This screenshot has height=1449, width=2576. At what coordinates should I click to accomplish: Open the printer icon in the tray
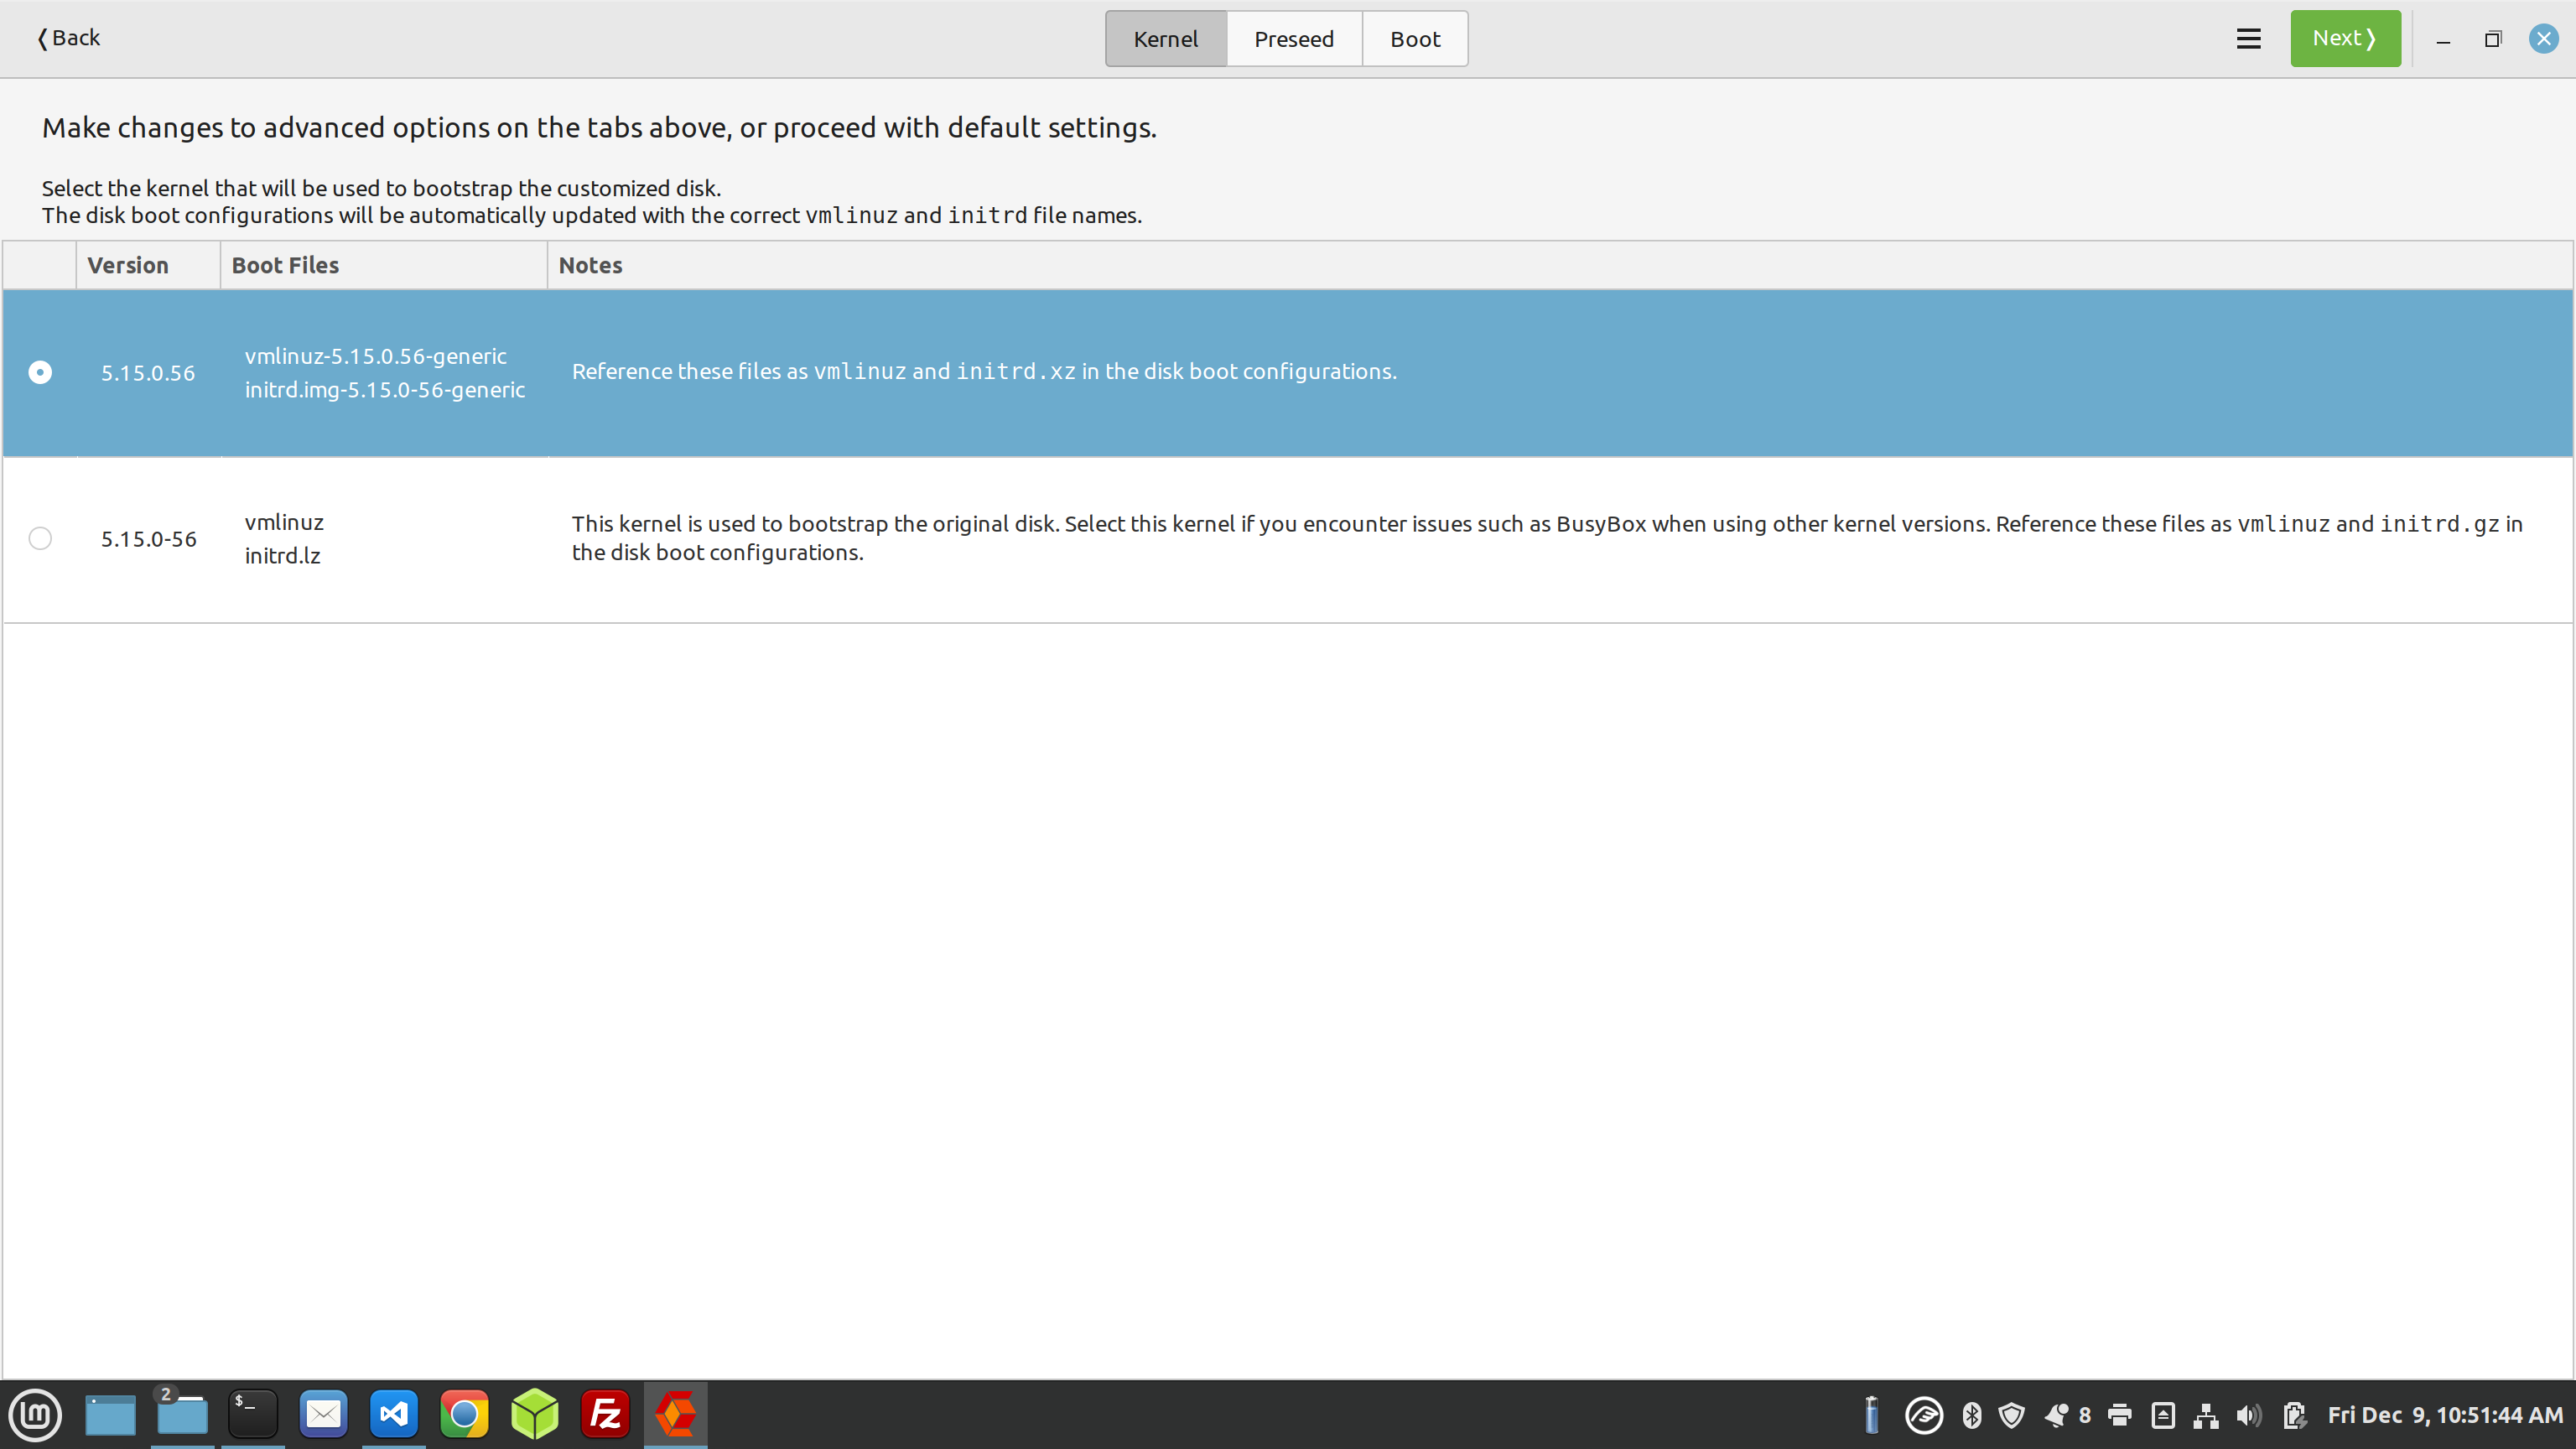(2121, 1414)
